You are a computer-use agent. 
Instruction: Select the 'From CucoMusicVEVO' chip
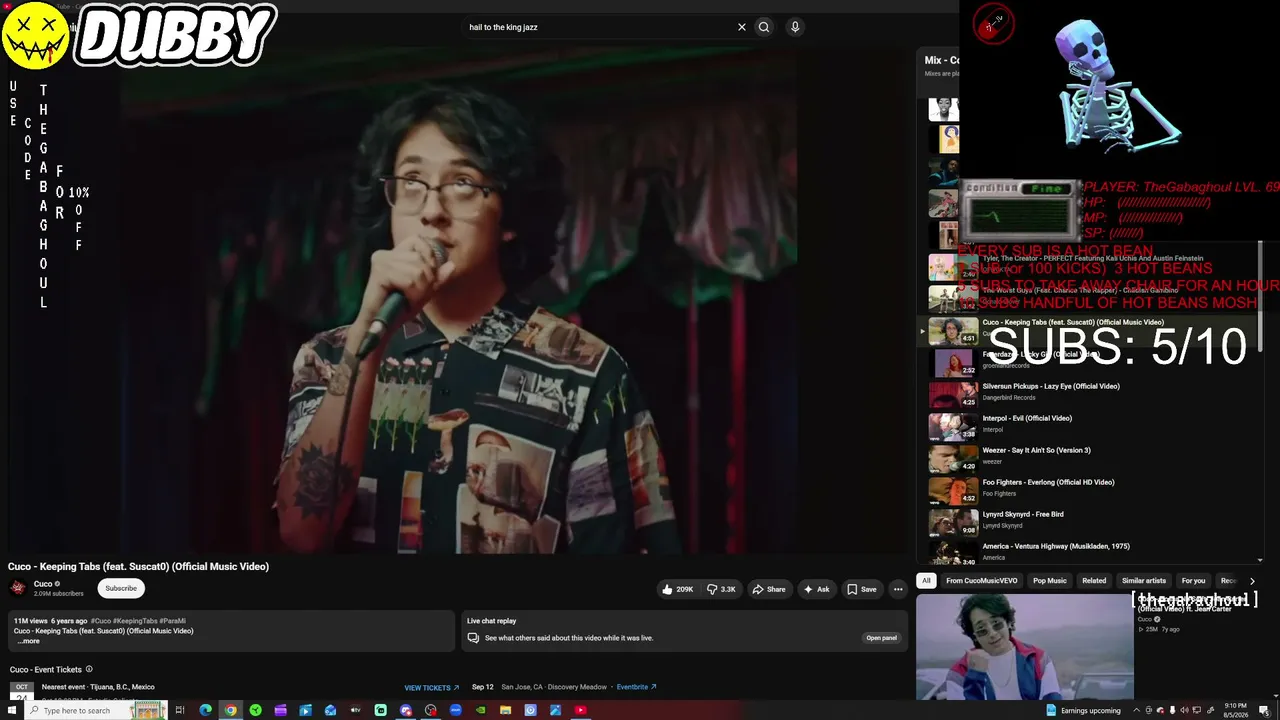[982, 580]
